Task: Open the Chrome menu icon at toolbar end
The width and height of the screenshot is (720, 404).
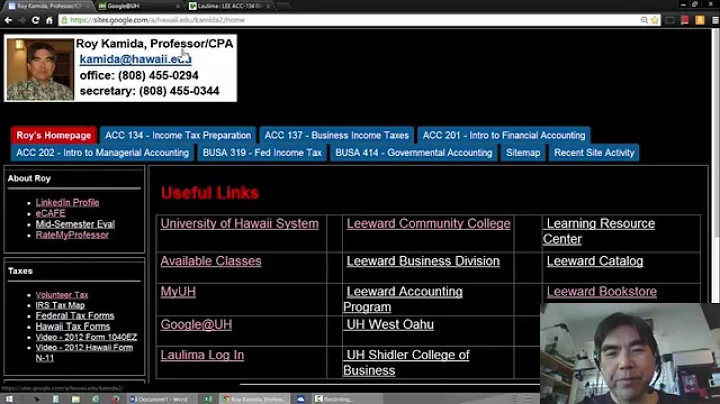Action: 715,20
